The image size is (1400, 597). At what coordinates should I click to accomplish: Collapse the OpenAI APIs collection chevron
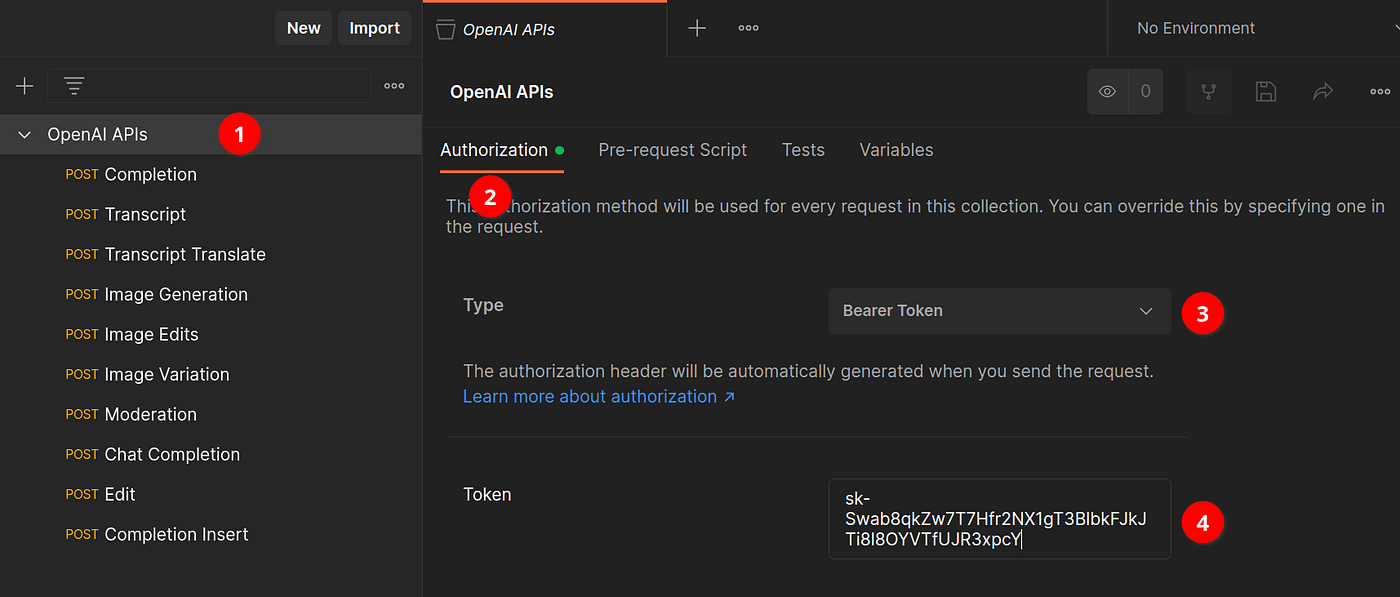22,133
